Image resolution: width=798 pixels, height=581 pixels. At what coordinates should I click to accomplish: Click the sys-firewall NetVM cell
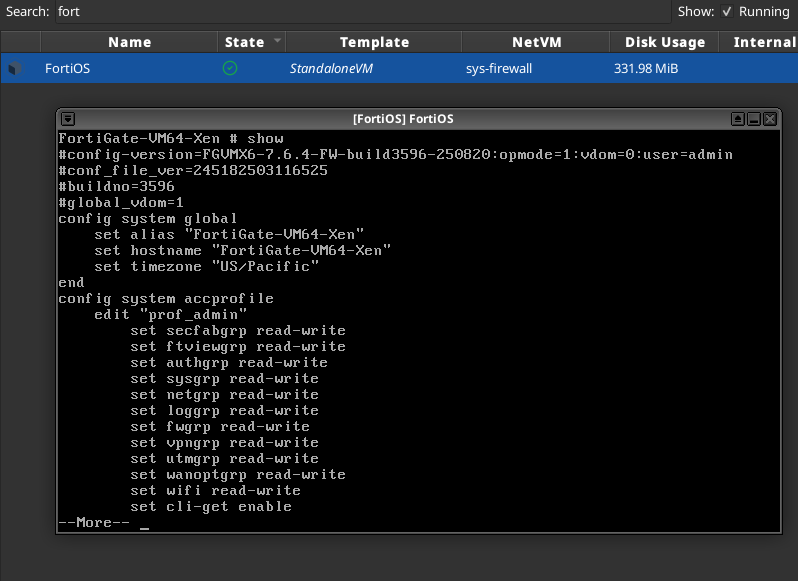pyautogui.click(x=500, y=69)
